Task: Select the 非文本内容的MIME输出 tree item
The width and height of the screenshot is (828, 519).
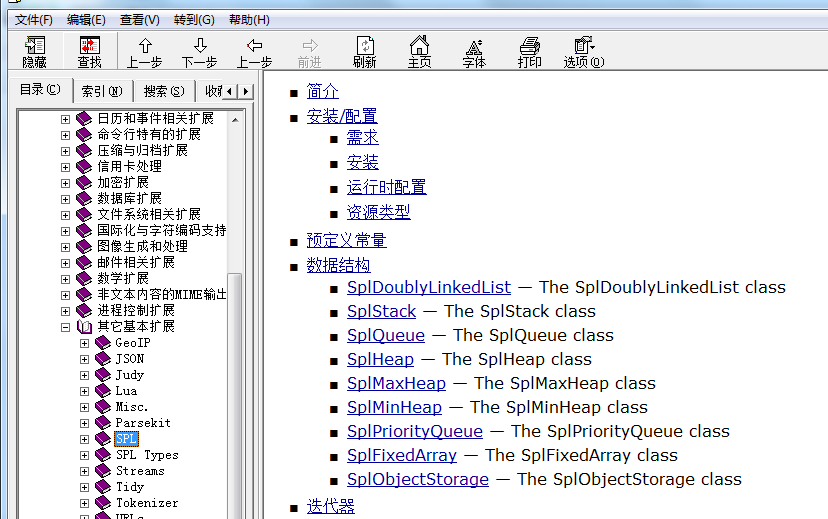Action: point(162,295)
